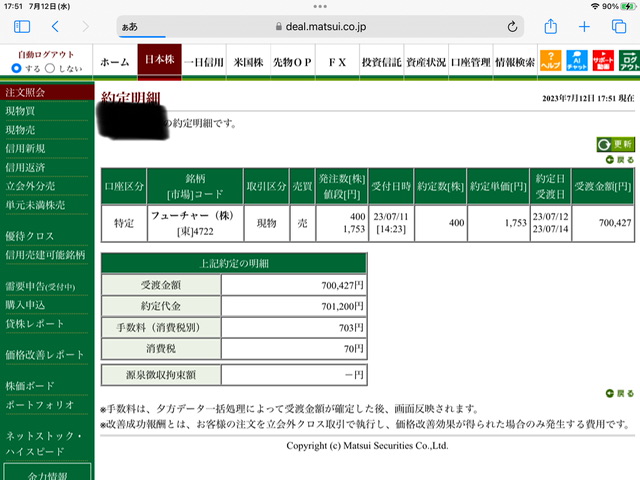The width and height of the screenshot is (640, 480).
Task: Open ポートフォリオ in the sidebar
Action: [40, 404]
